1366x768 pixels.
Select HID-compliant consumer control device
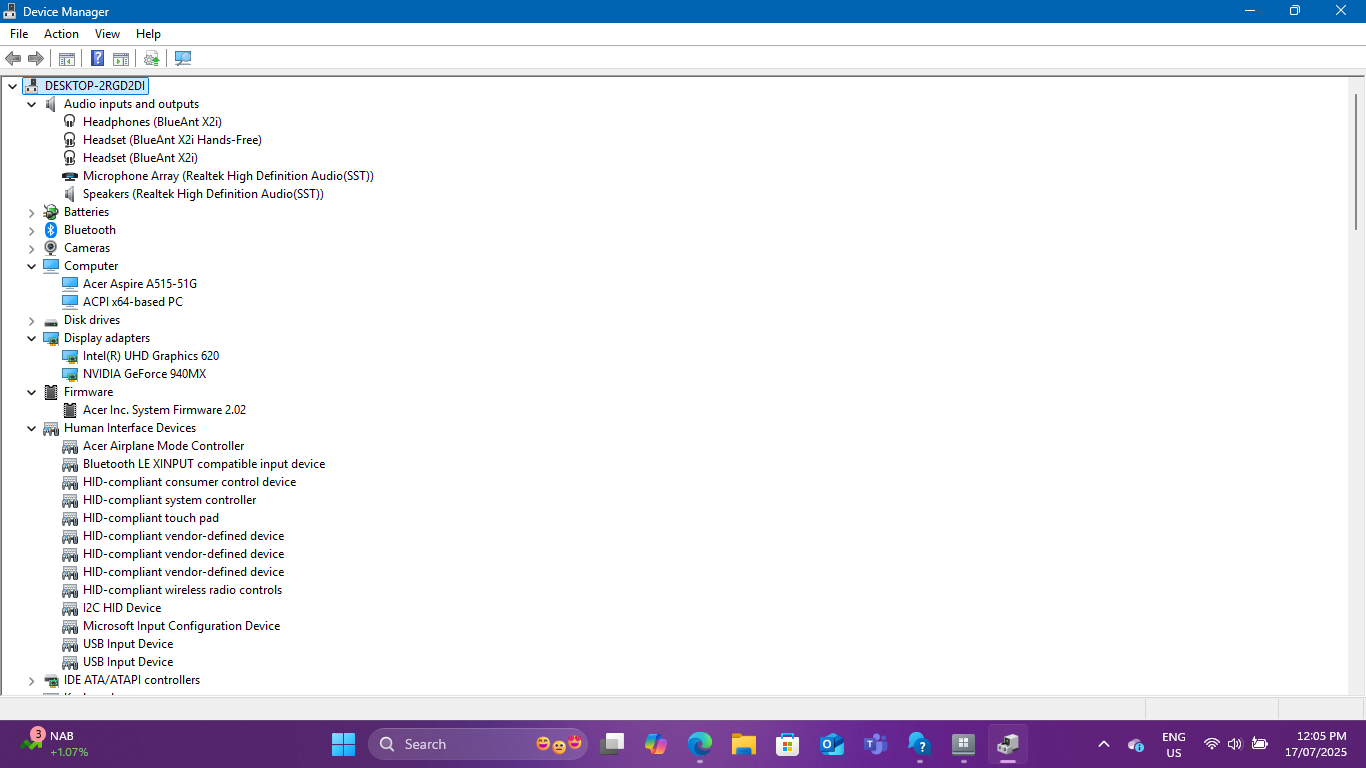coord(189,482)
